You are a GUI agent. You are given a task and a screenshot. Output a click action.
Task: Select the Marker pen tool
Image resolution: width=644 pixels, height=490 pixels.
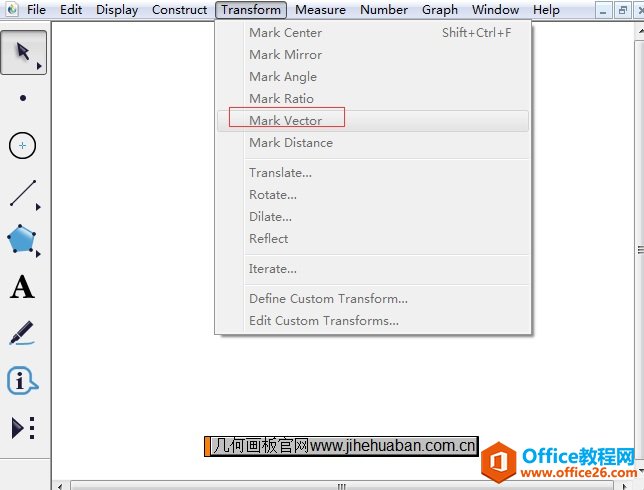click(x=21, y=333)
